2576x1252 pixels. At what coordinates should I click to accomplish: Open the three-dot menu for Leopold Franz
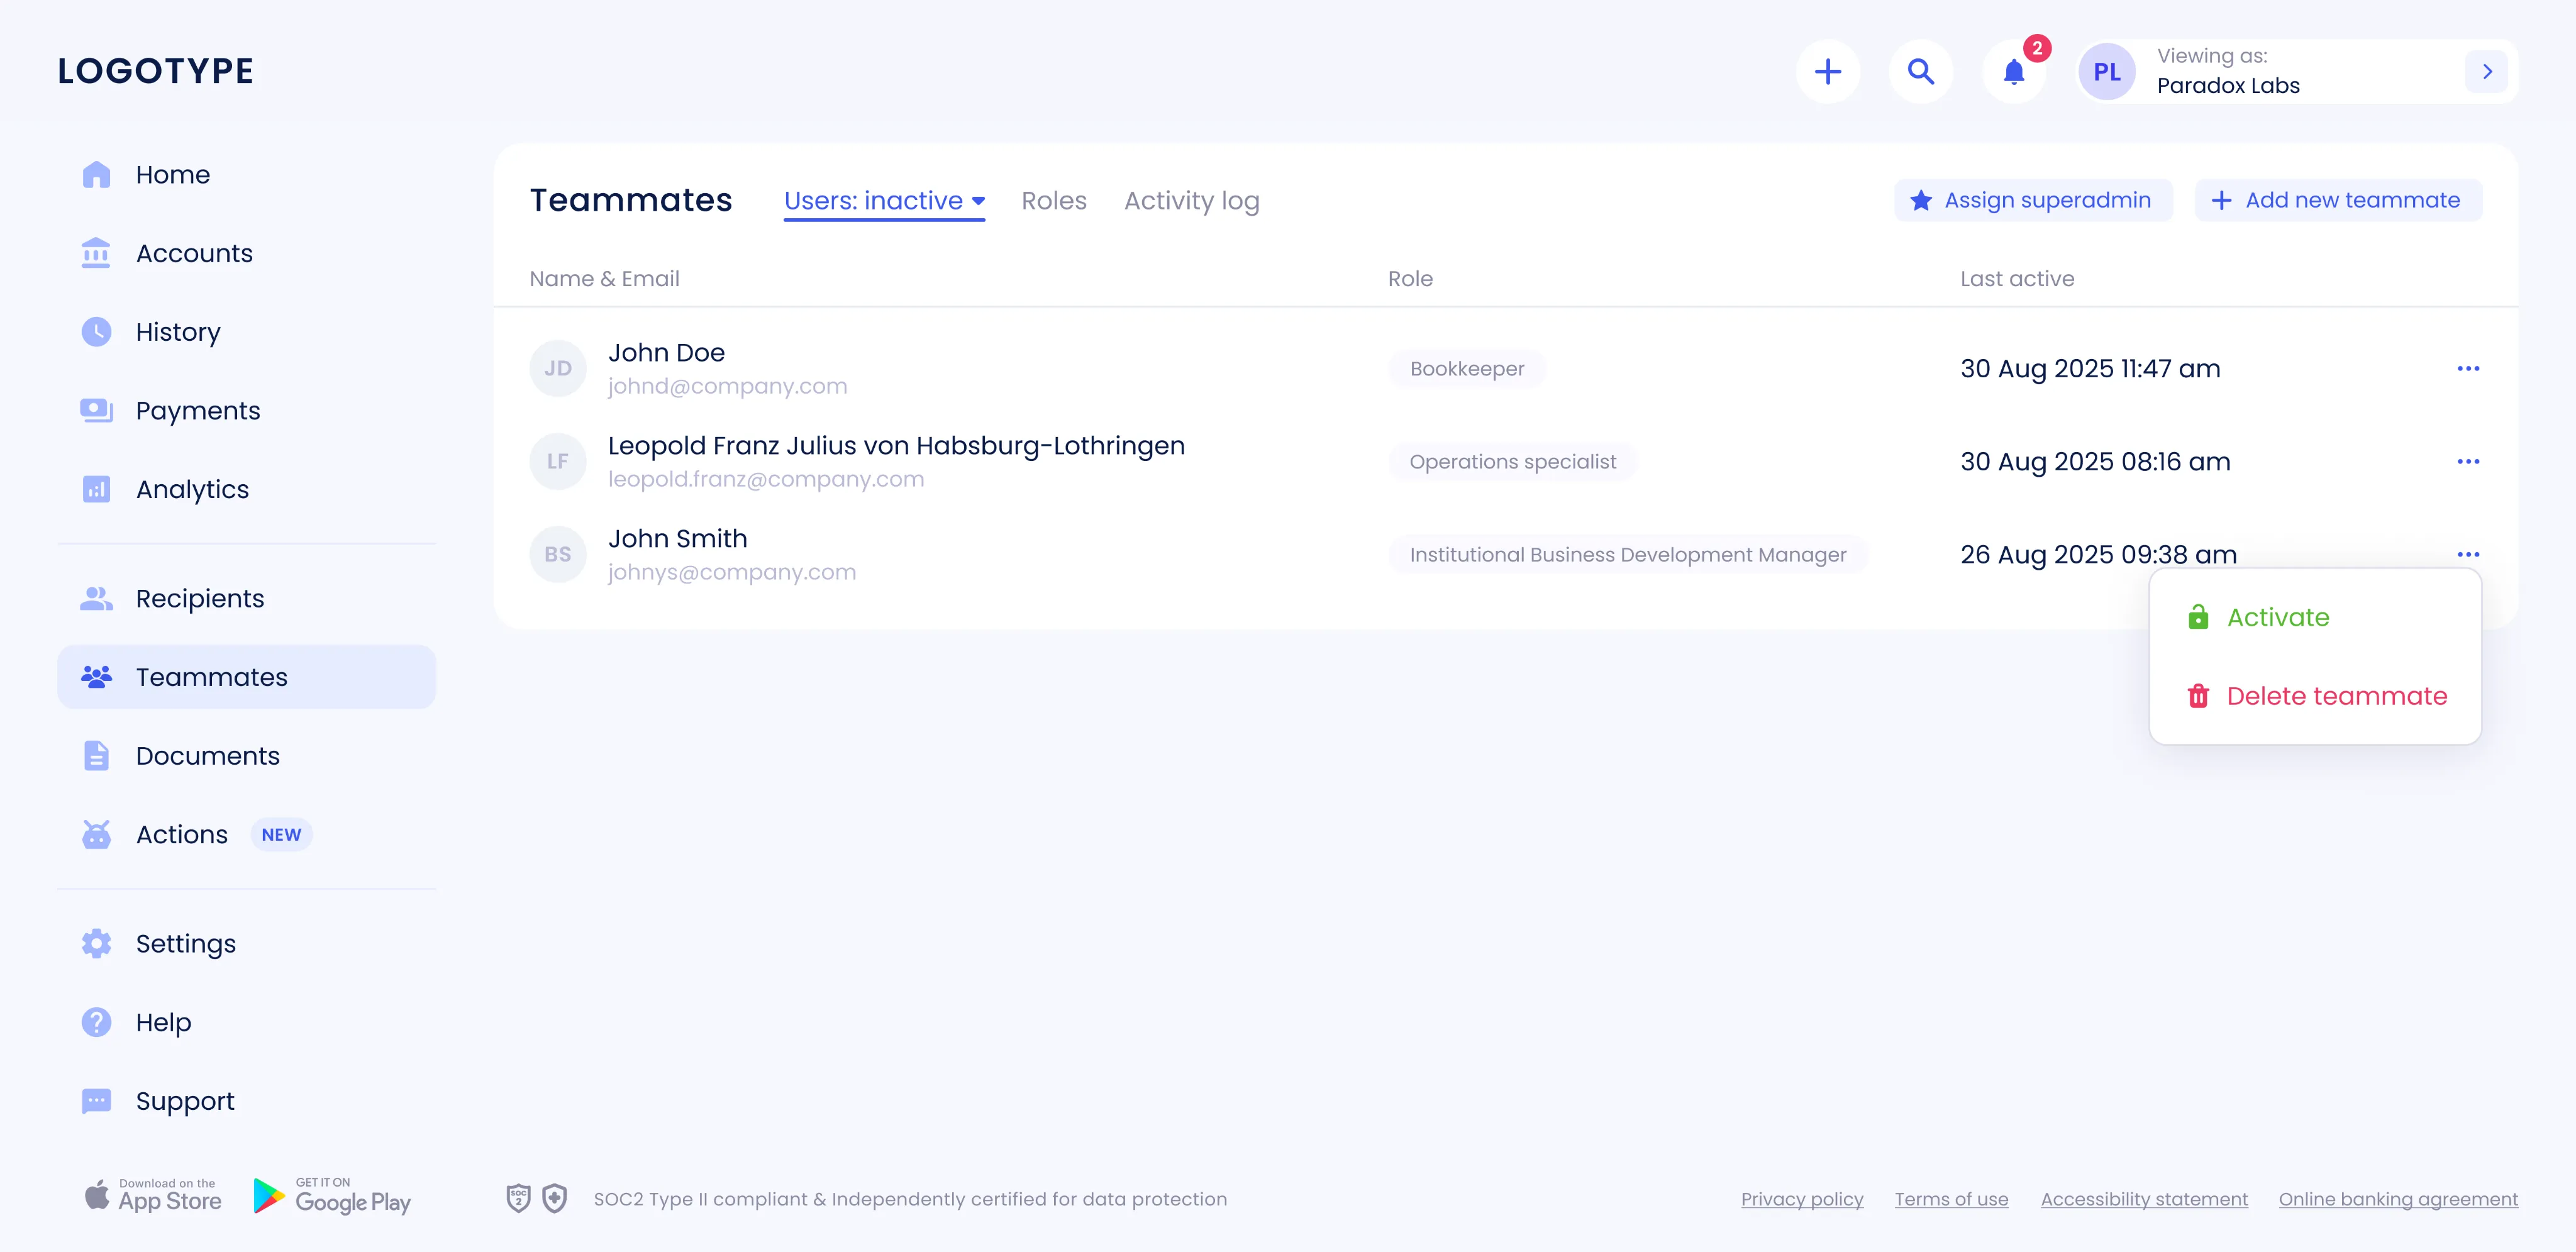tap(2467, 462)
